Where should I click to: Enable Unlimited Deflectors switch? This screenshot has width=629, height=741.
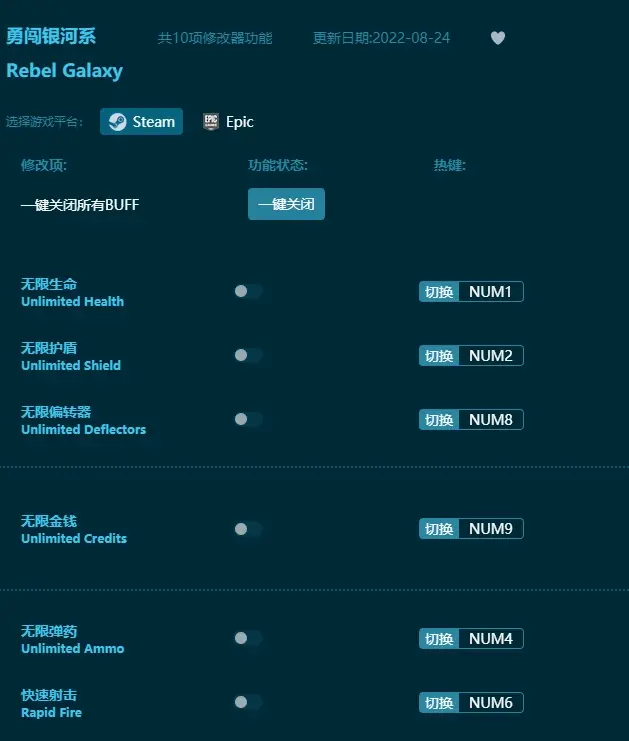pyautogui.click(x=249, y=419)
